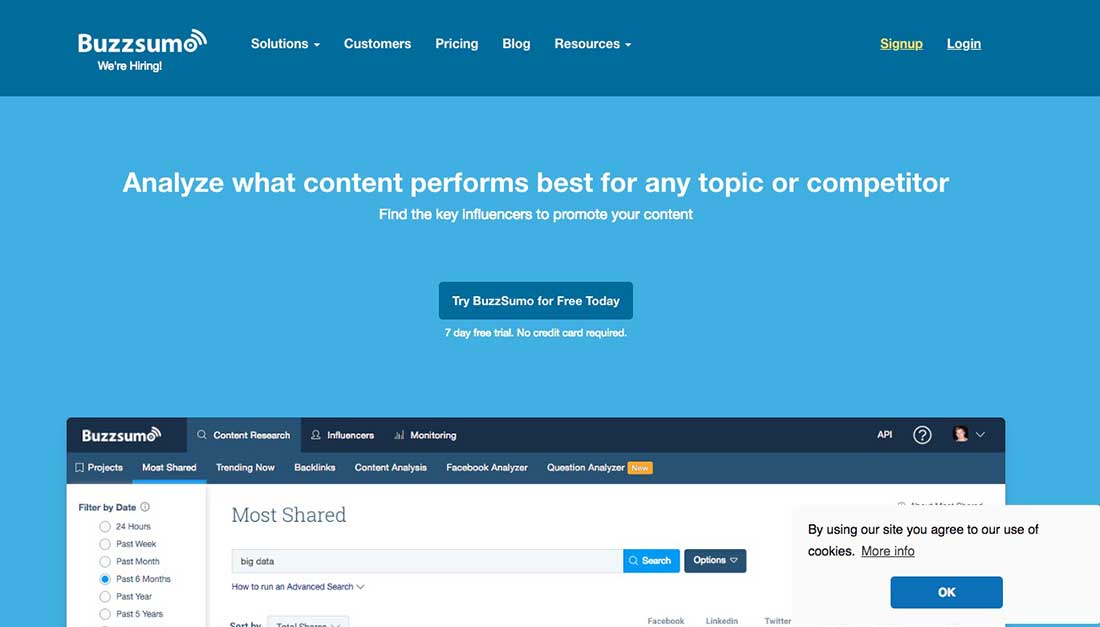The width and height of the screenshot is (1100, 627).
Task: Expand the Resources dropdown menu
Action: pyautogui.click(x=593, y=43)
